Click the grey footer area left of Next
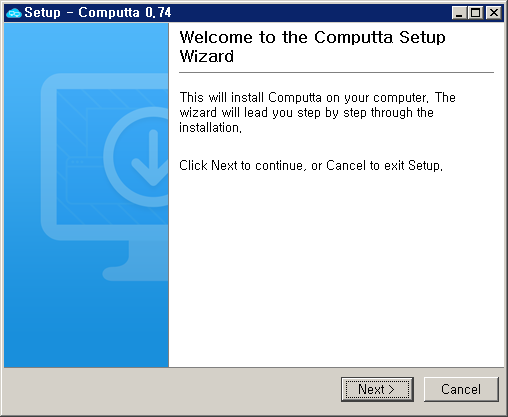The width and height of the screenshot is (508, 417). click(170, 389)
